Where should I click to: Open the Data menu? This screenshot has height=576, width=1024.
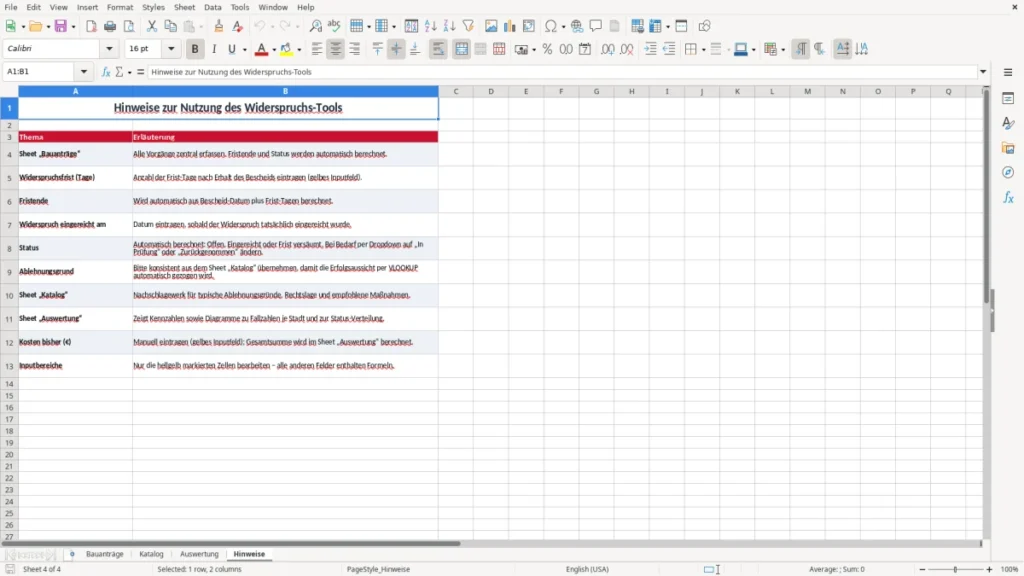tap(212, 7)
